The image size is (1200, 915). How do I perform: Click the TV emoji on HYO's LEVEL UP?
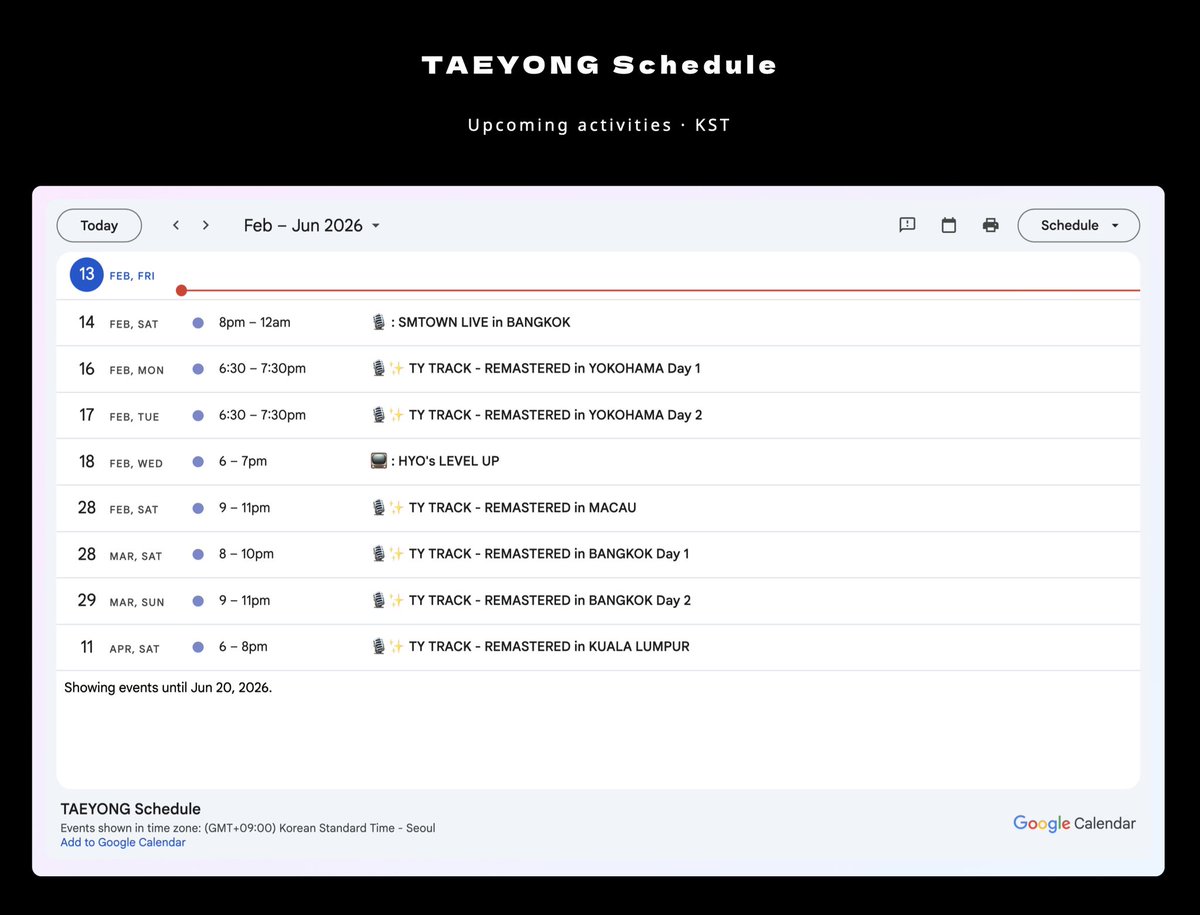click(x=379, y=461)
